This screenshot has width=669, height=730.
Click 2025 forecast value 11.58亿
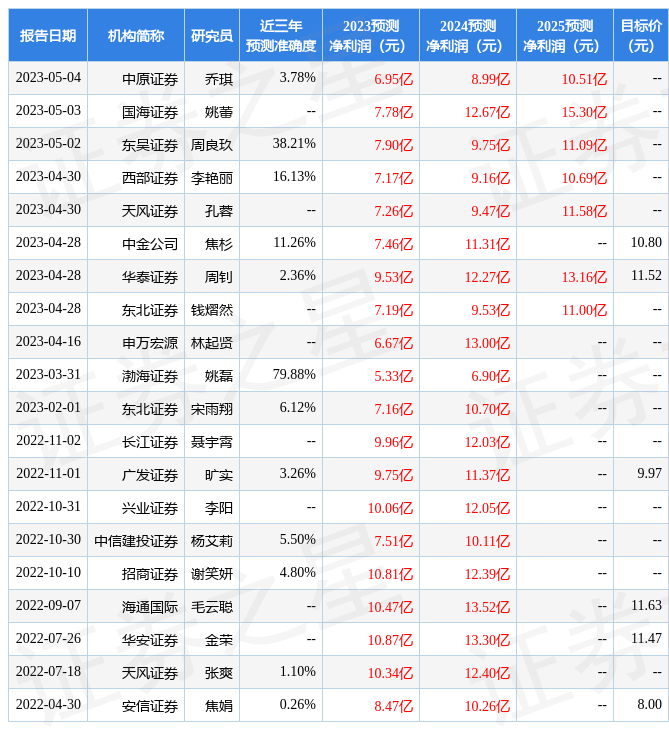tap(584, 211)
